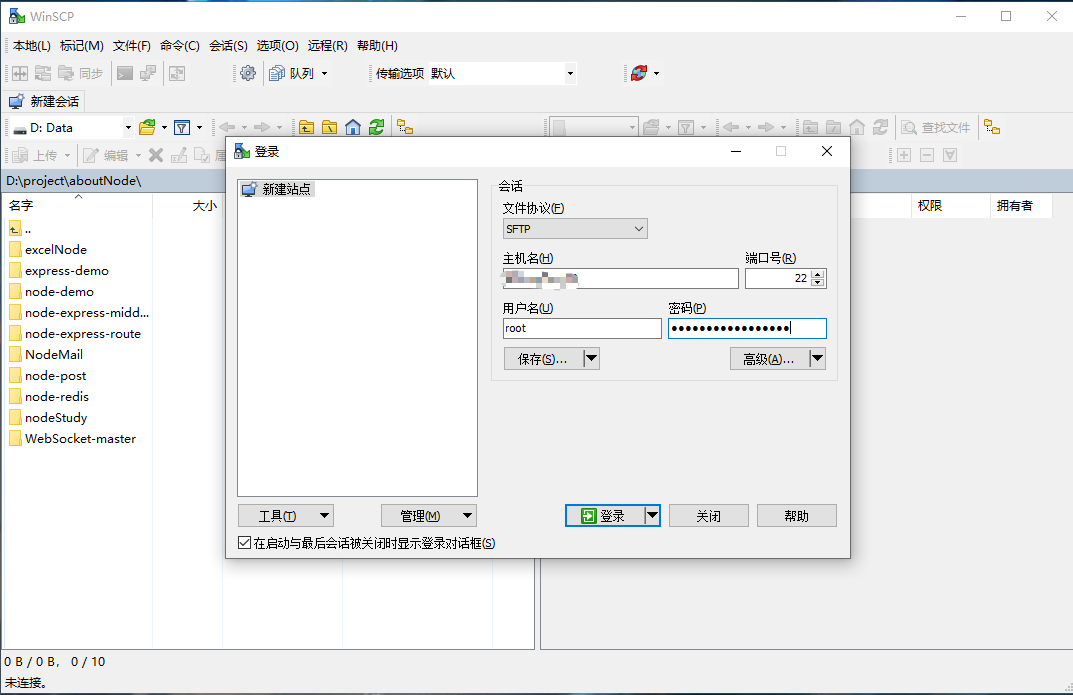The height and width of the screenshot is (695, 1073).
Task: Click the remote directory tree icon
Action: point(992,127)
